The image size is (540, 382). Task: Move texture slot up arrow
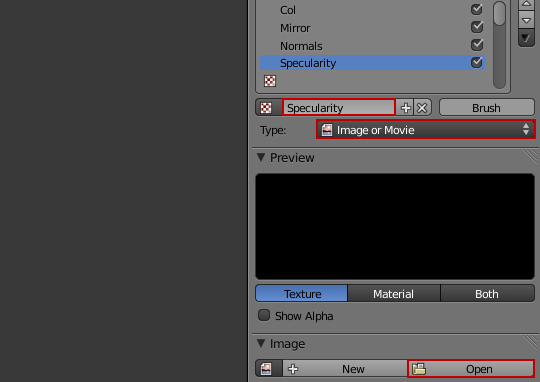click(x=526, y=4)
